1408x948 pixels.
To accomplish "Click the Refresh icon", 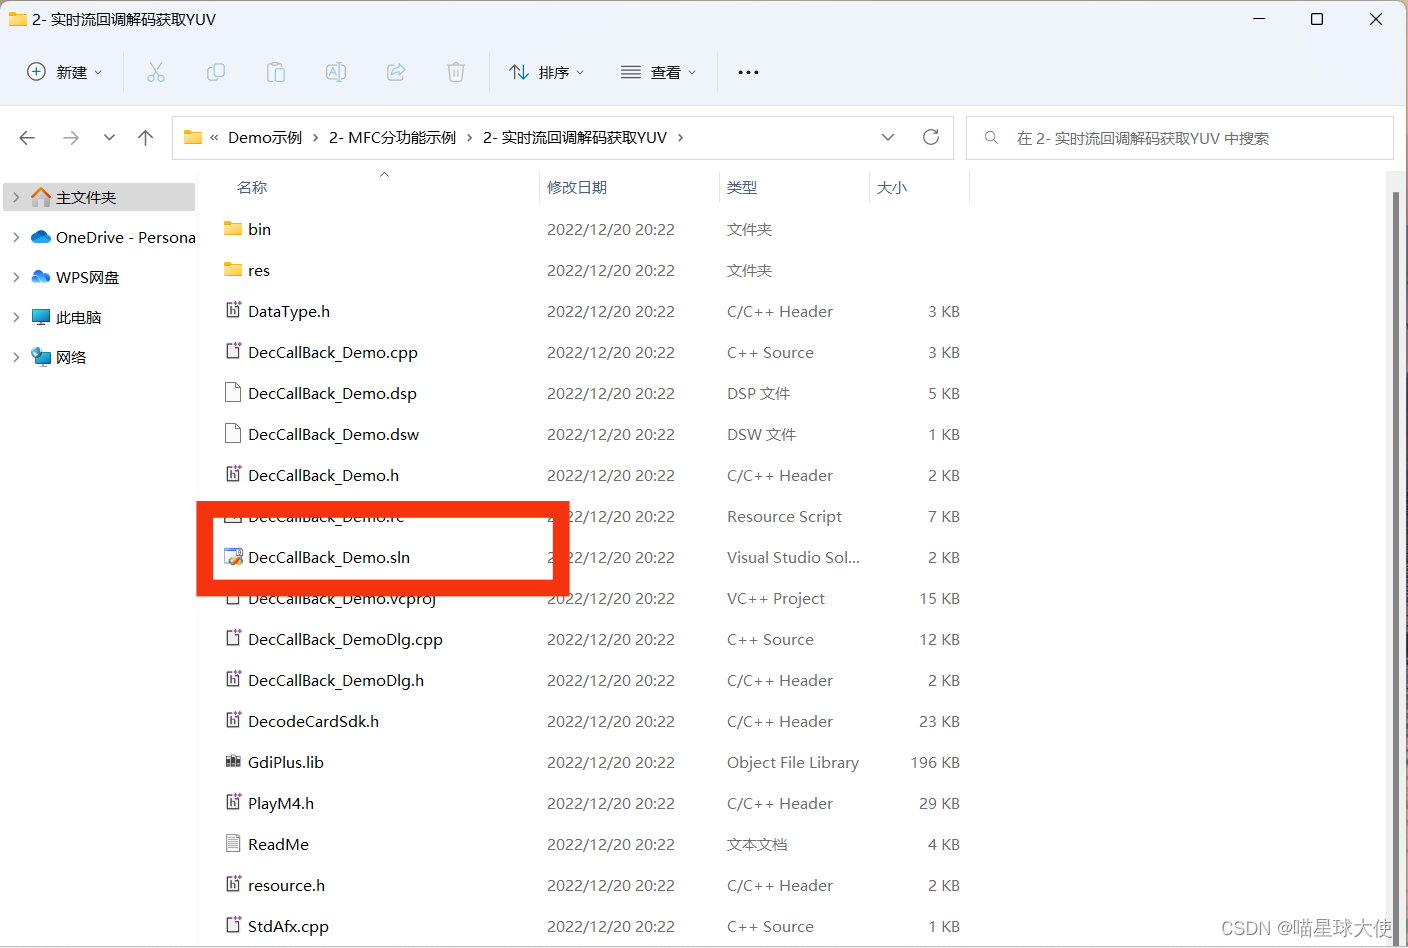I will (931, 138).
